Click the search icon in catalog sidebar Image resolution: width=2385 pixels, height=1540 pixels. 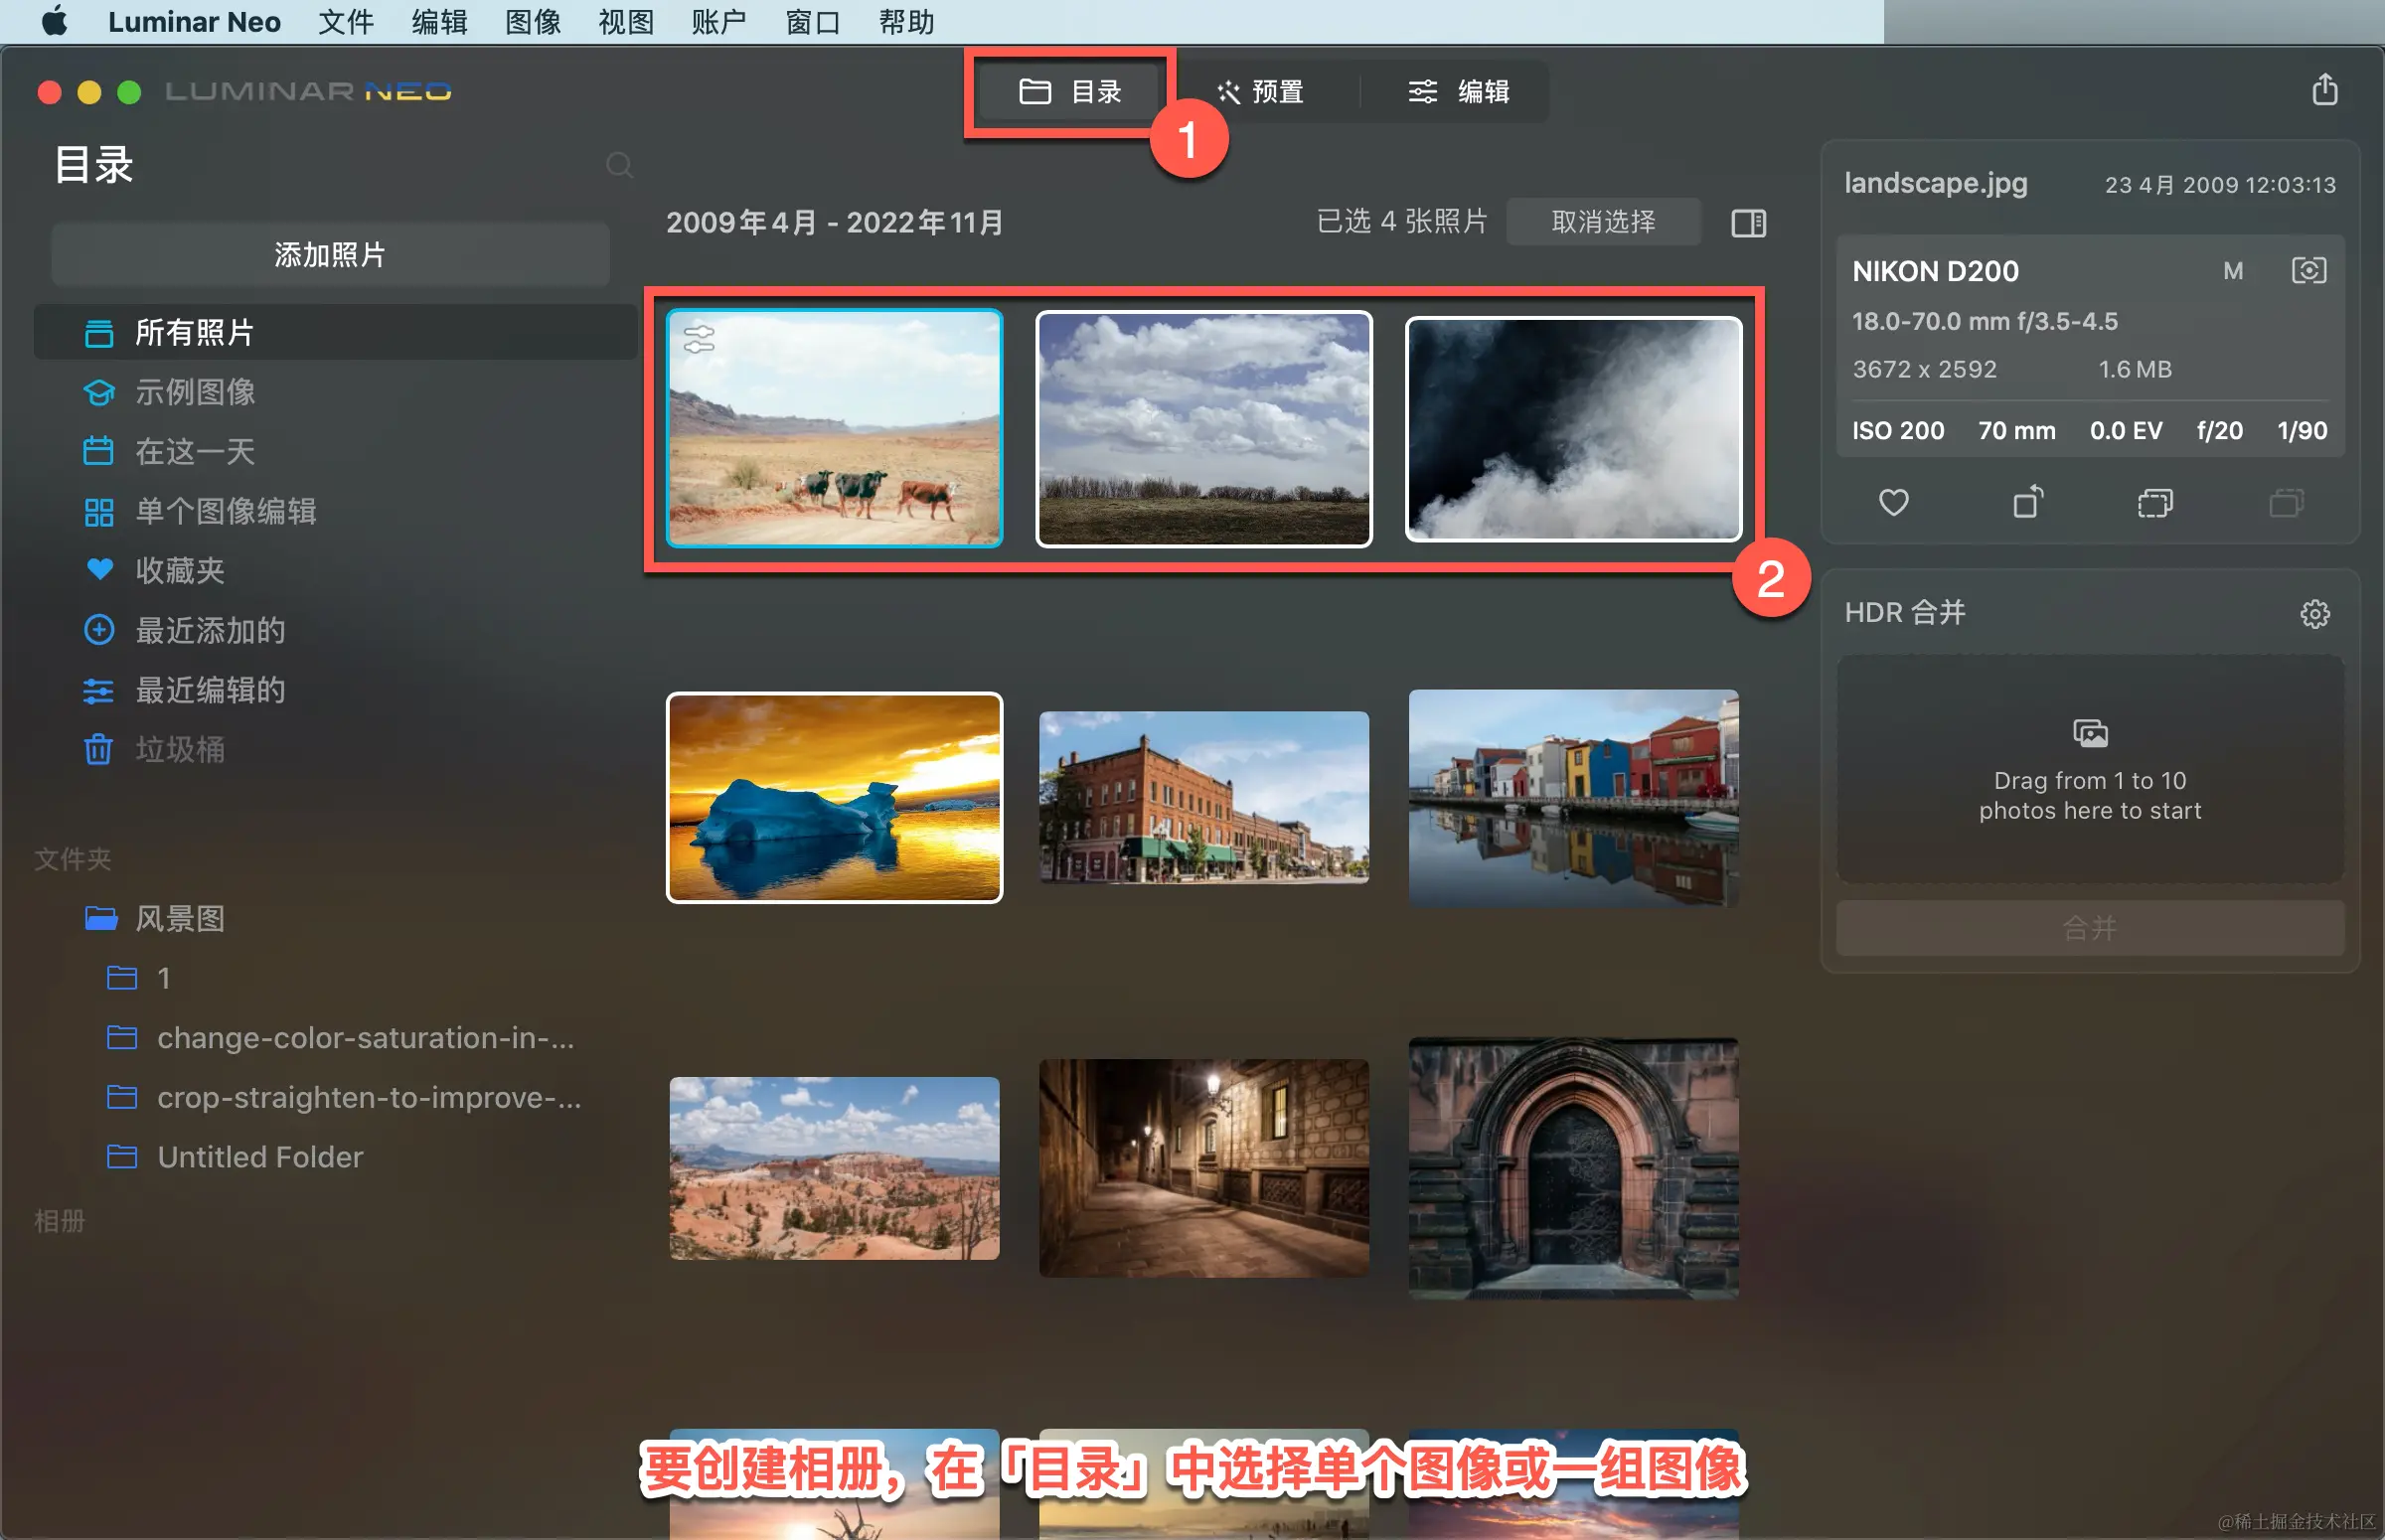[x=619, y=165]
